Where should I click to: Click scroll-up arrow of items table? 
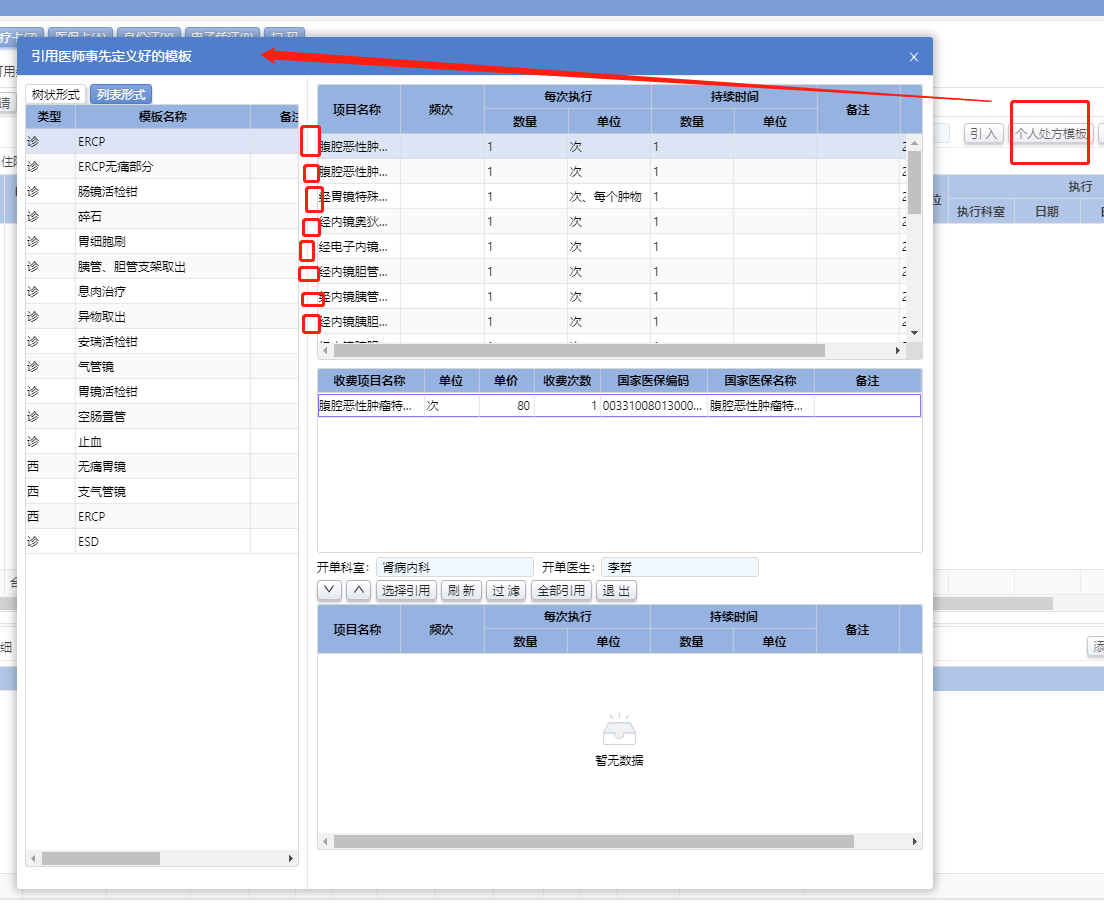tap(915, 143)
